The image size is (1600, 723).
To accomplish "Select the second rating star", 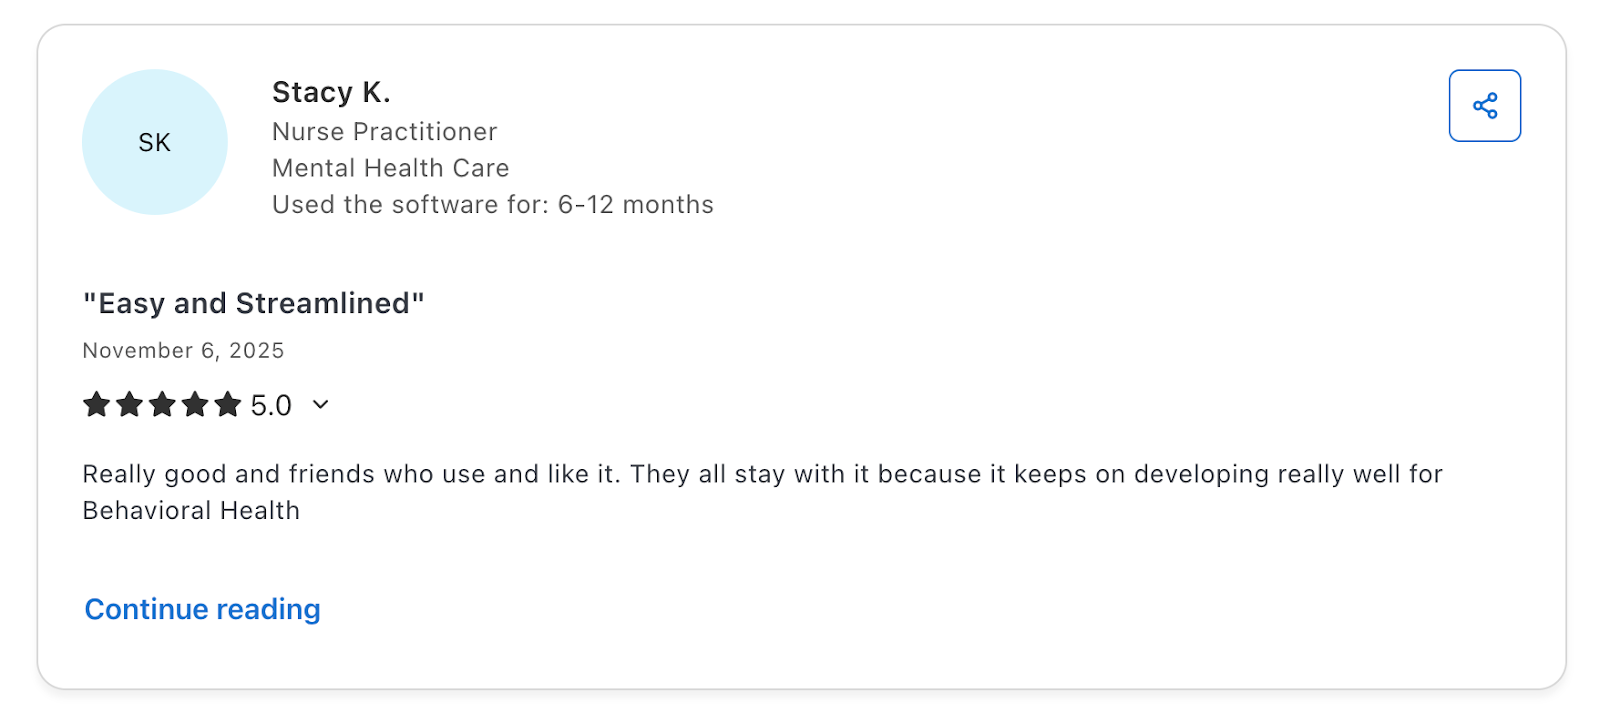I will pyautogui.click(x=130, y=404).
